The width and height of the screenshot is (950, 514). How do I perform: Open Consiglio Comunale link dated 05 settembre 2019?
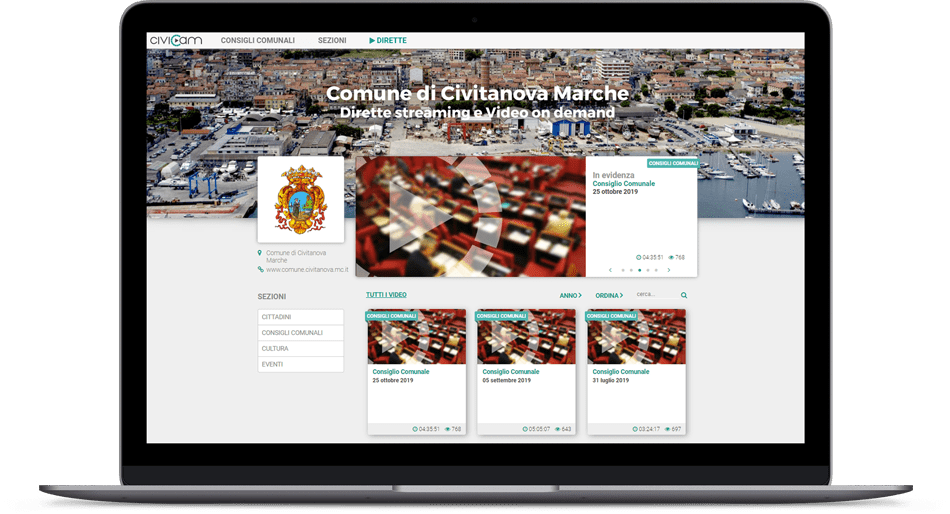pos(511,372)
